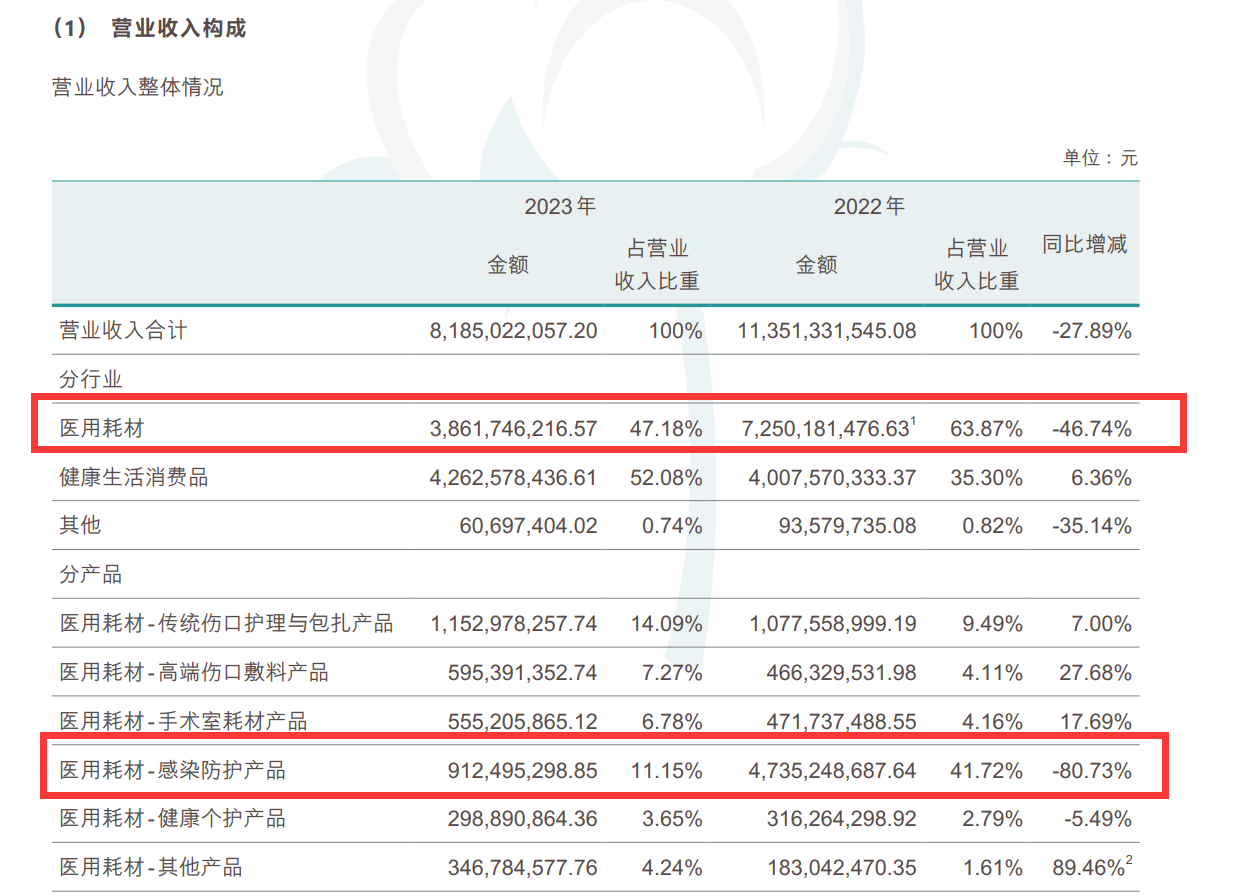Click the -27.89% year-over-year change cell
Image resolution: width=1242 pixels, height=896 pixels.
click(x=1092, y=331)
